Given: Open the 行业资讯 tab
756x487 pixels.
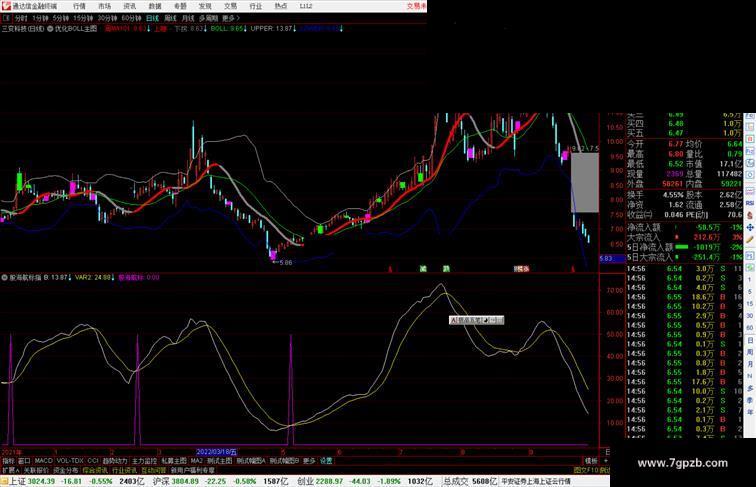Looking at the screenshot, I should pos(124,470).
